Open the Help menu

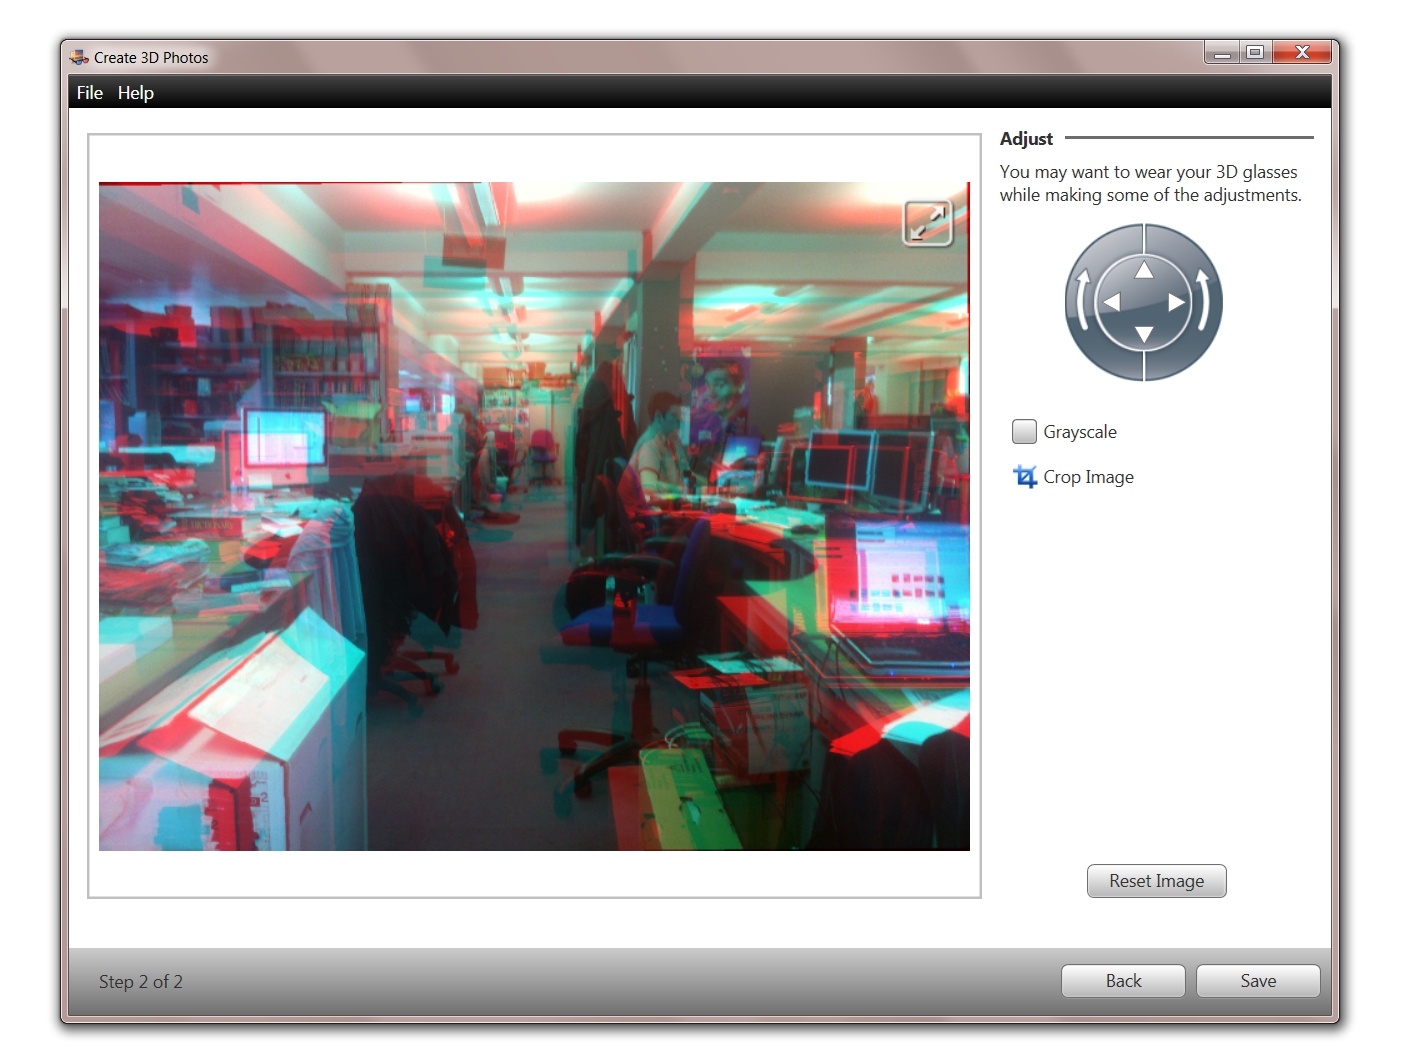click(x=136, y=92)
